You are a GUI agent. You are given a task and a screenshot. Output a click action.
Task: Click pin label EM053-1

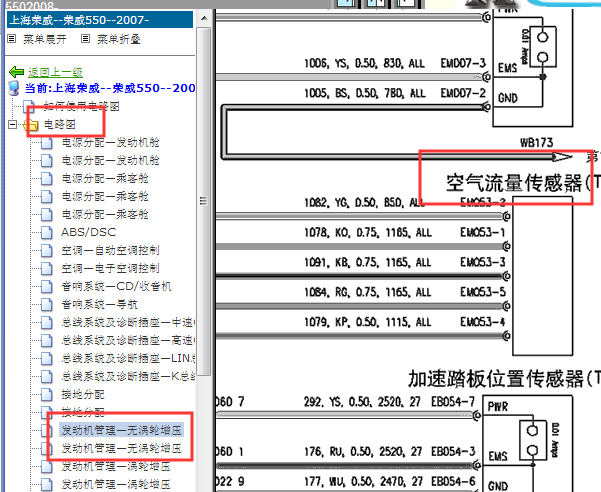pos(483,232)
